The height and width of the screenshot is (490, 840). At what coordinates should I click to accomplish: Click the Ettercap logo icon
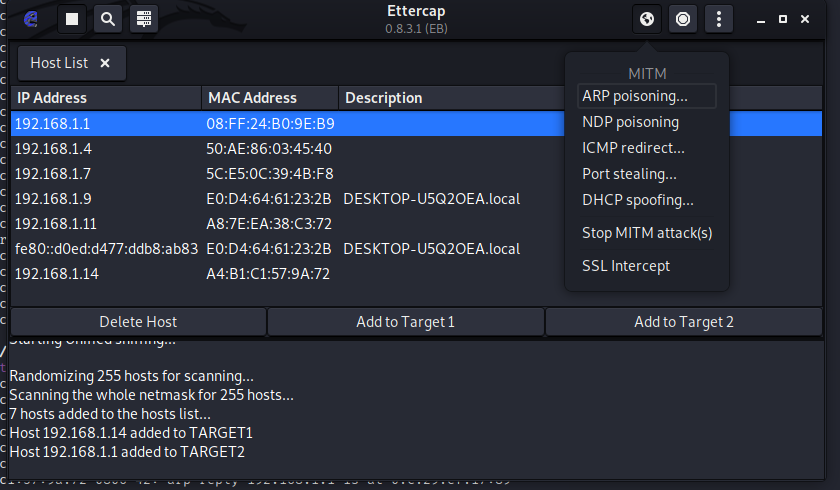click(x=30, y=18)
